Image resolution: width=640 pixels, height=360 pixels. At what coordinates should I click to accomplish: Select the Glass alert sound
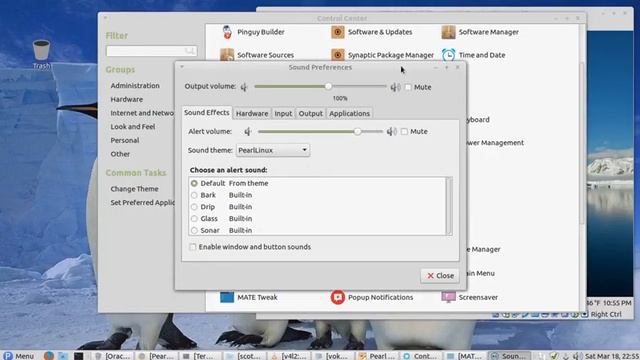[194, 219]
